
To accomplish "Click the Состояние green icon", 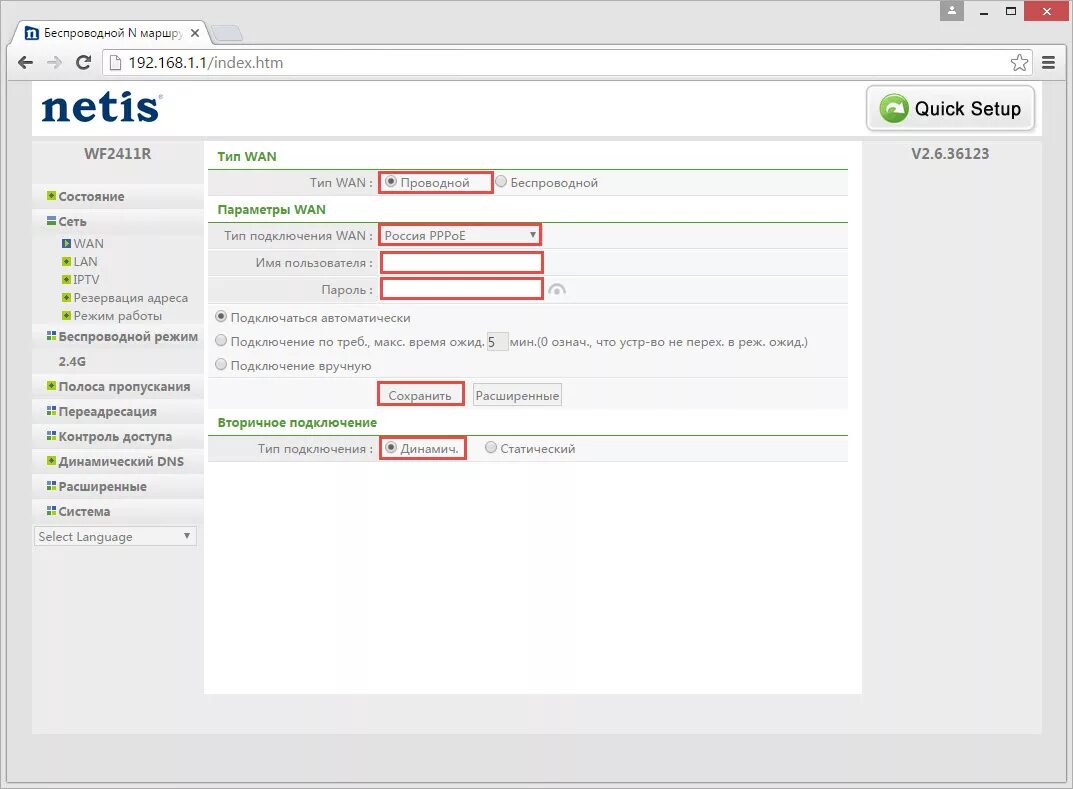I will (x=51, y=196).
